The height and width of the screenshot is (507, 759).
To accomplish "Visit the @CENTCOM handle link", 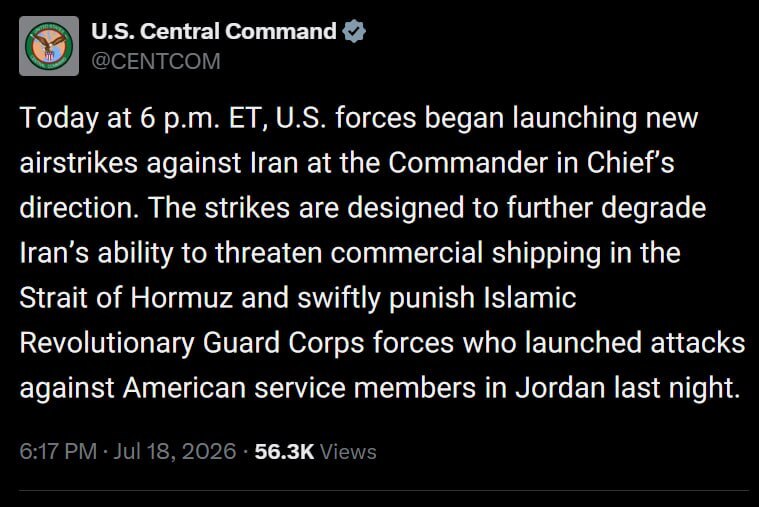I will click(x=156, y=61).
